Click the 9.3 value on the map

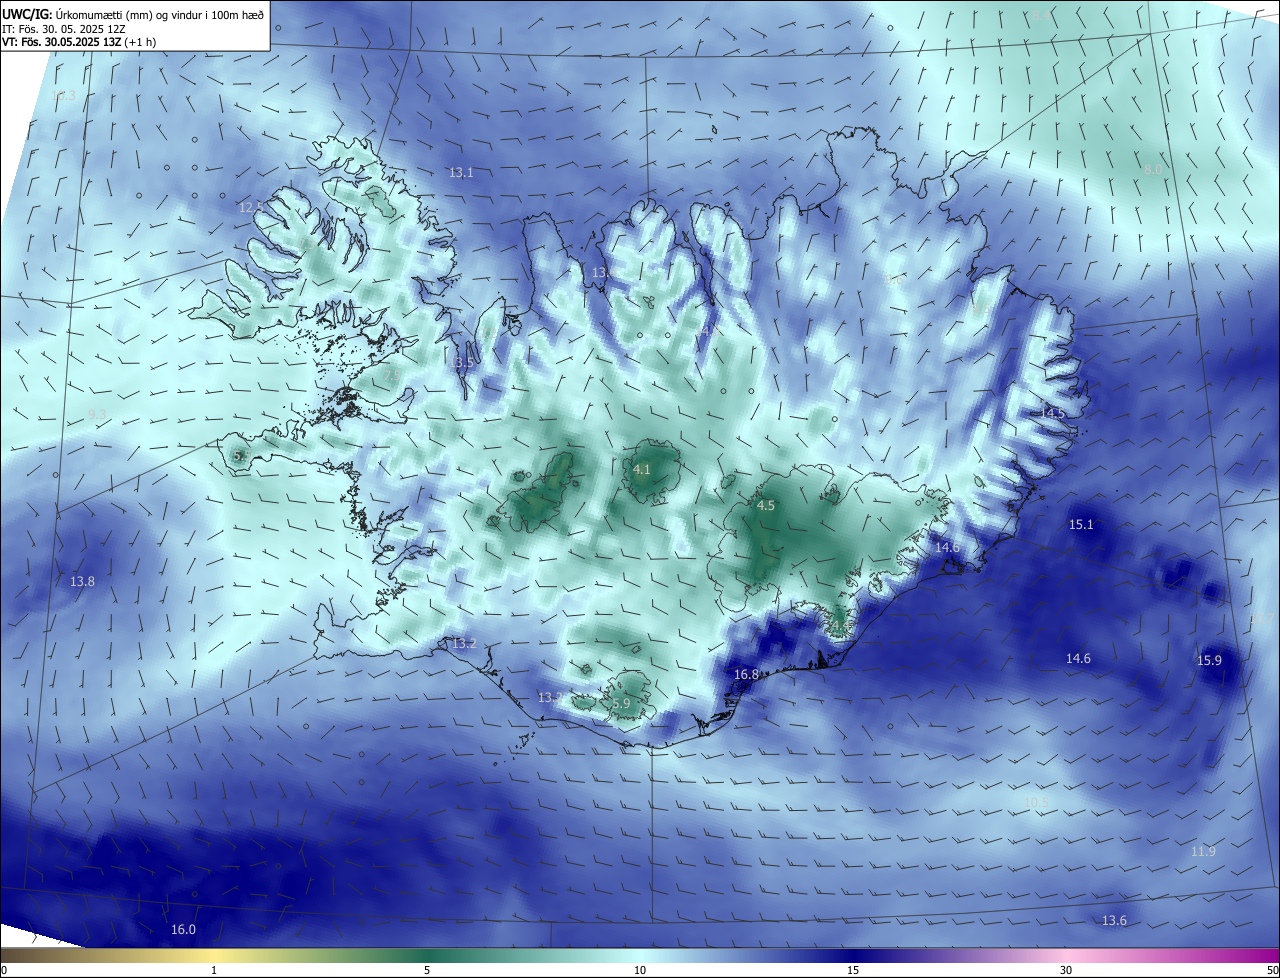97,415
